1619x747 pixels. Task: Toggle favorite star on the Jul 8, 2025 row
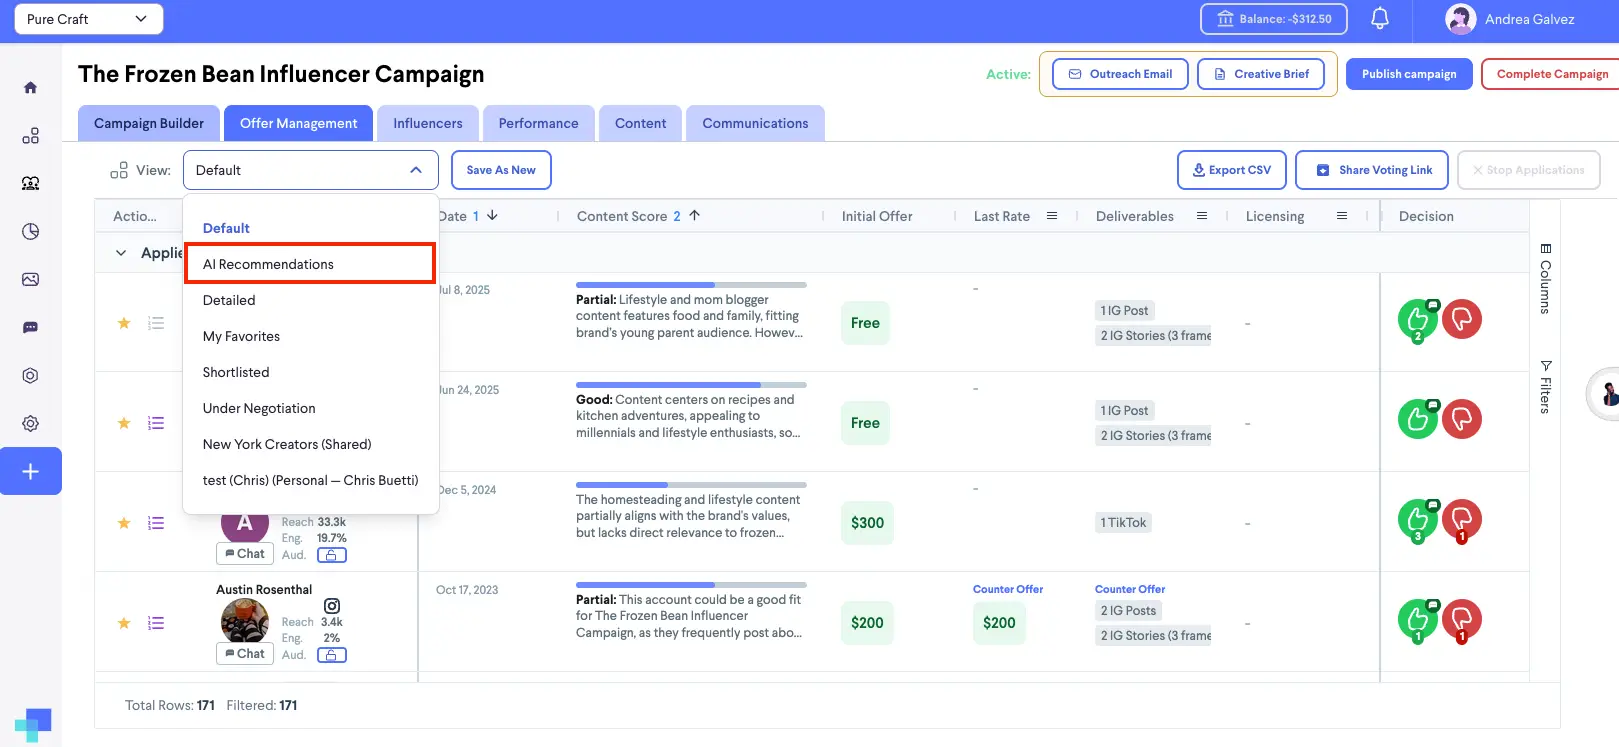pyautogui.click(x=124, y=323)
